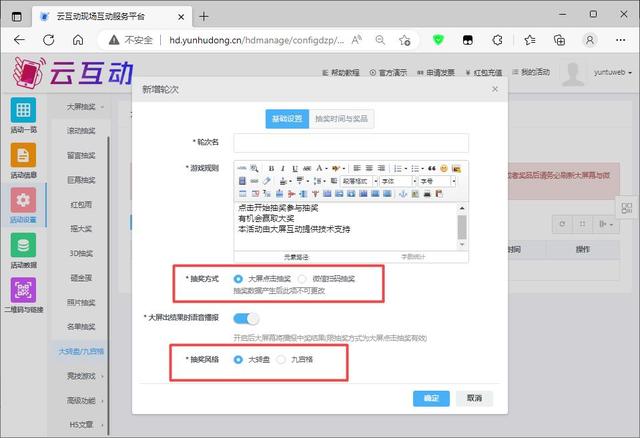
Task: Collapse the 大屏抽奖 menu group
Action: (x=84, y=107)
